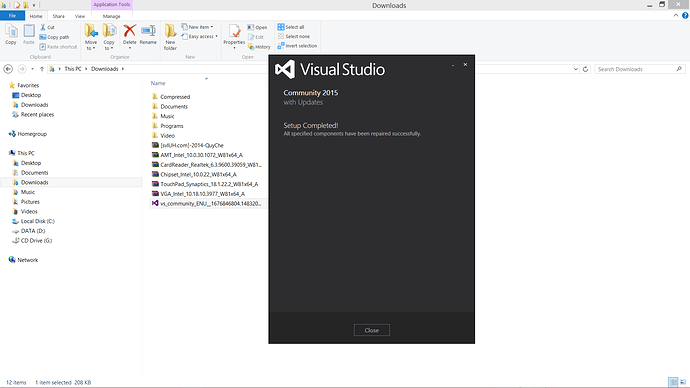Refresh the Downloads folder view

585,69
